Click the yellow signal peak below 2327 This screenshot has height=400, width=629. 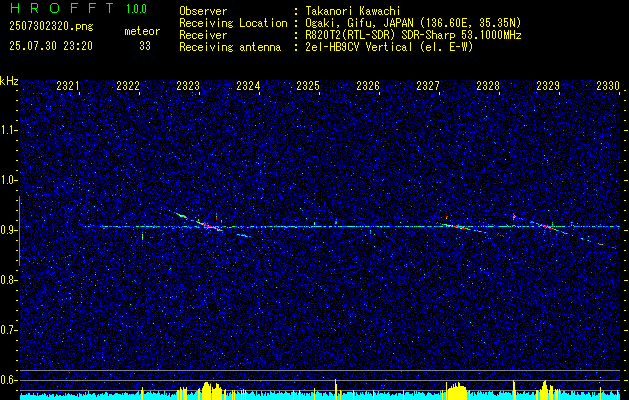(457, 390)
